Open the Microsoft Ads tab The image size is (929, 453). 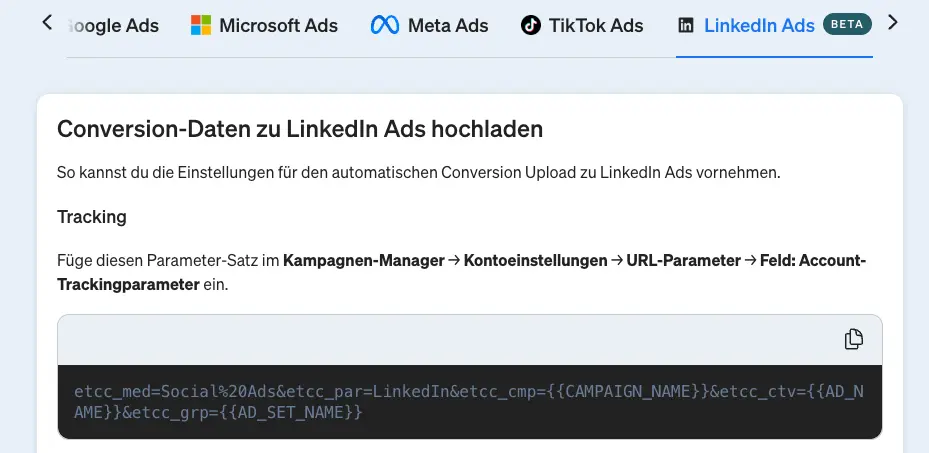point(278,25)
